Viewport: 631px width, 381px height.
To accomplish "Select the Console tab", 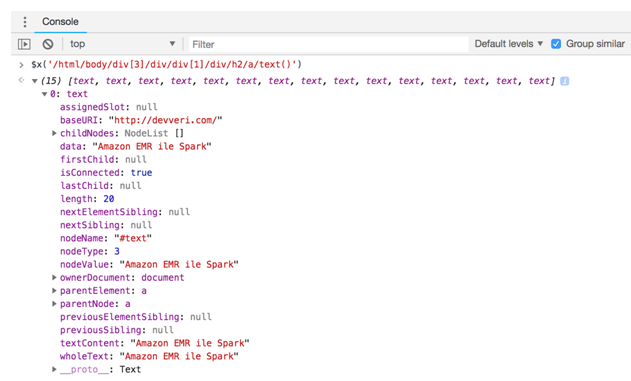I will coord(60,22).
